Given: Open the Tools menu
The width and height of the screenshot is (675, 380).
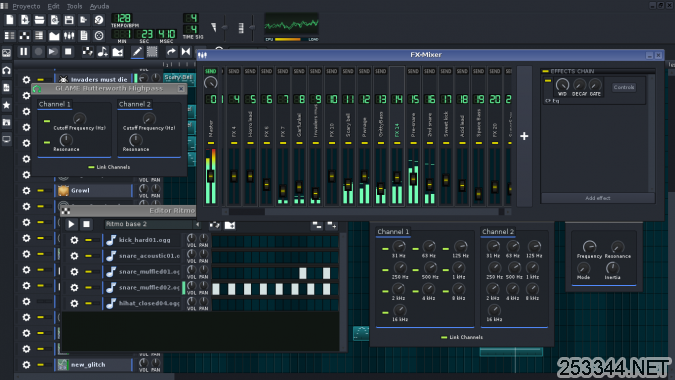Looking at the screenshot, I should click(x=74, y=6).
